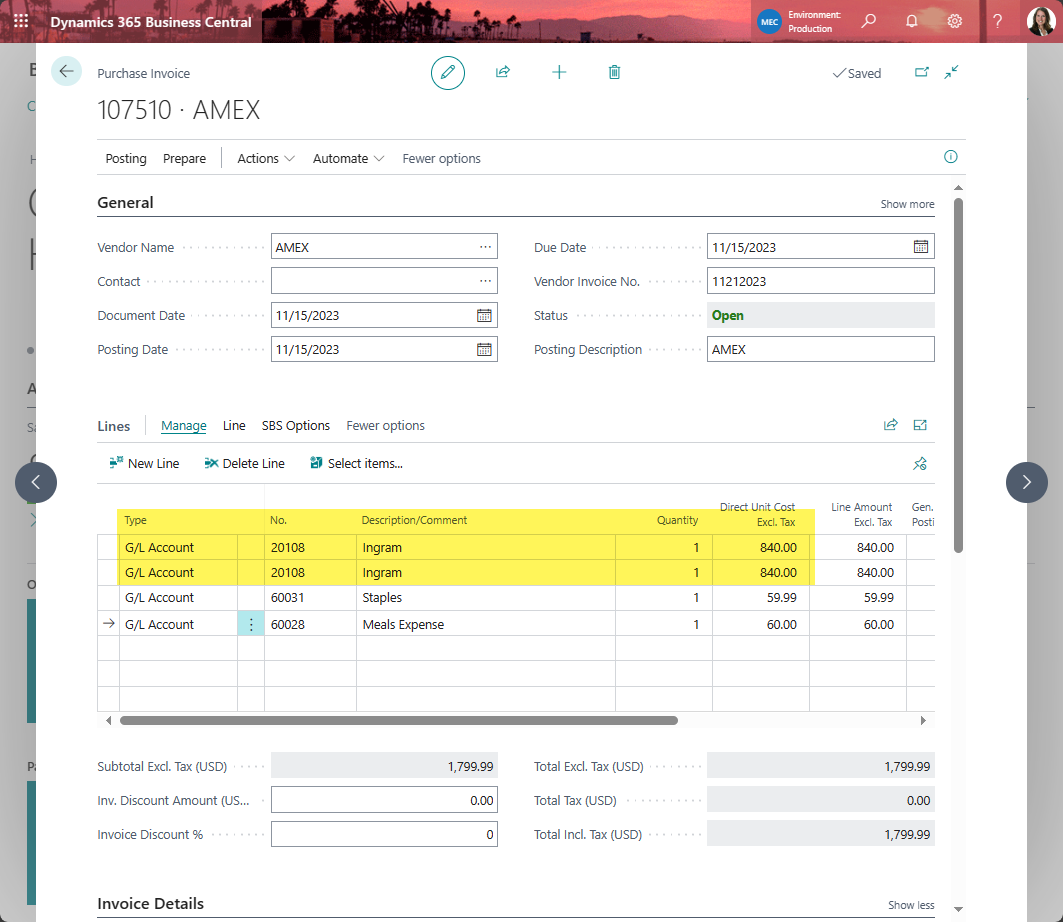
Task: Go to the previous record arrow
Action: point(36,482)
